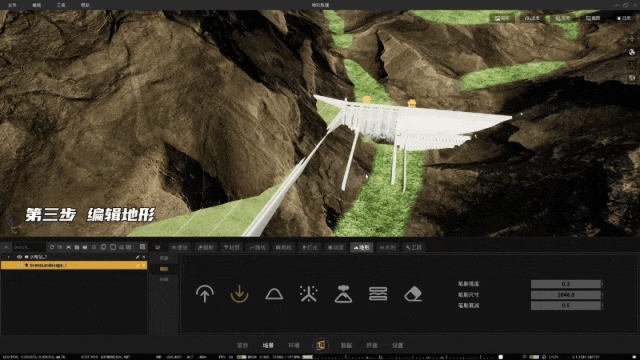Switch to 场景 in the bottom navigation

pos(268,345)
